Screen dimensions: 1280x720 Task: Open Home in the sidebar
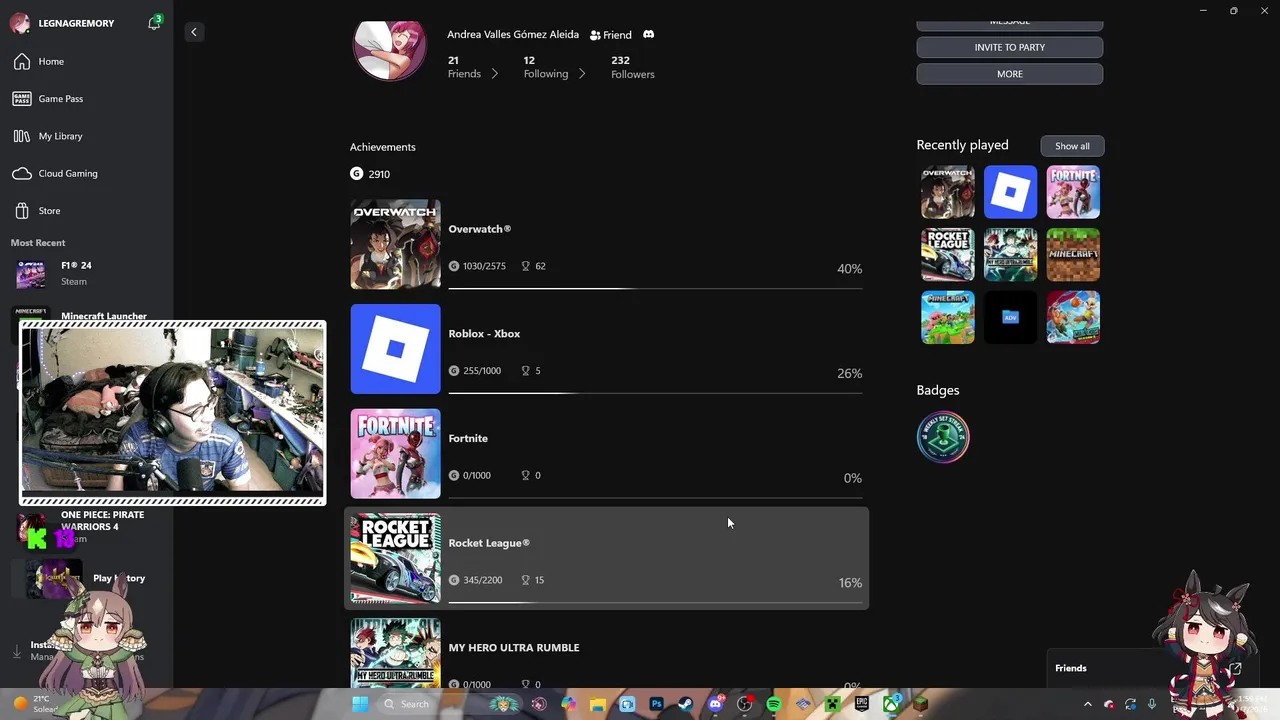click(87, 61)
